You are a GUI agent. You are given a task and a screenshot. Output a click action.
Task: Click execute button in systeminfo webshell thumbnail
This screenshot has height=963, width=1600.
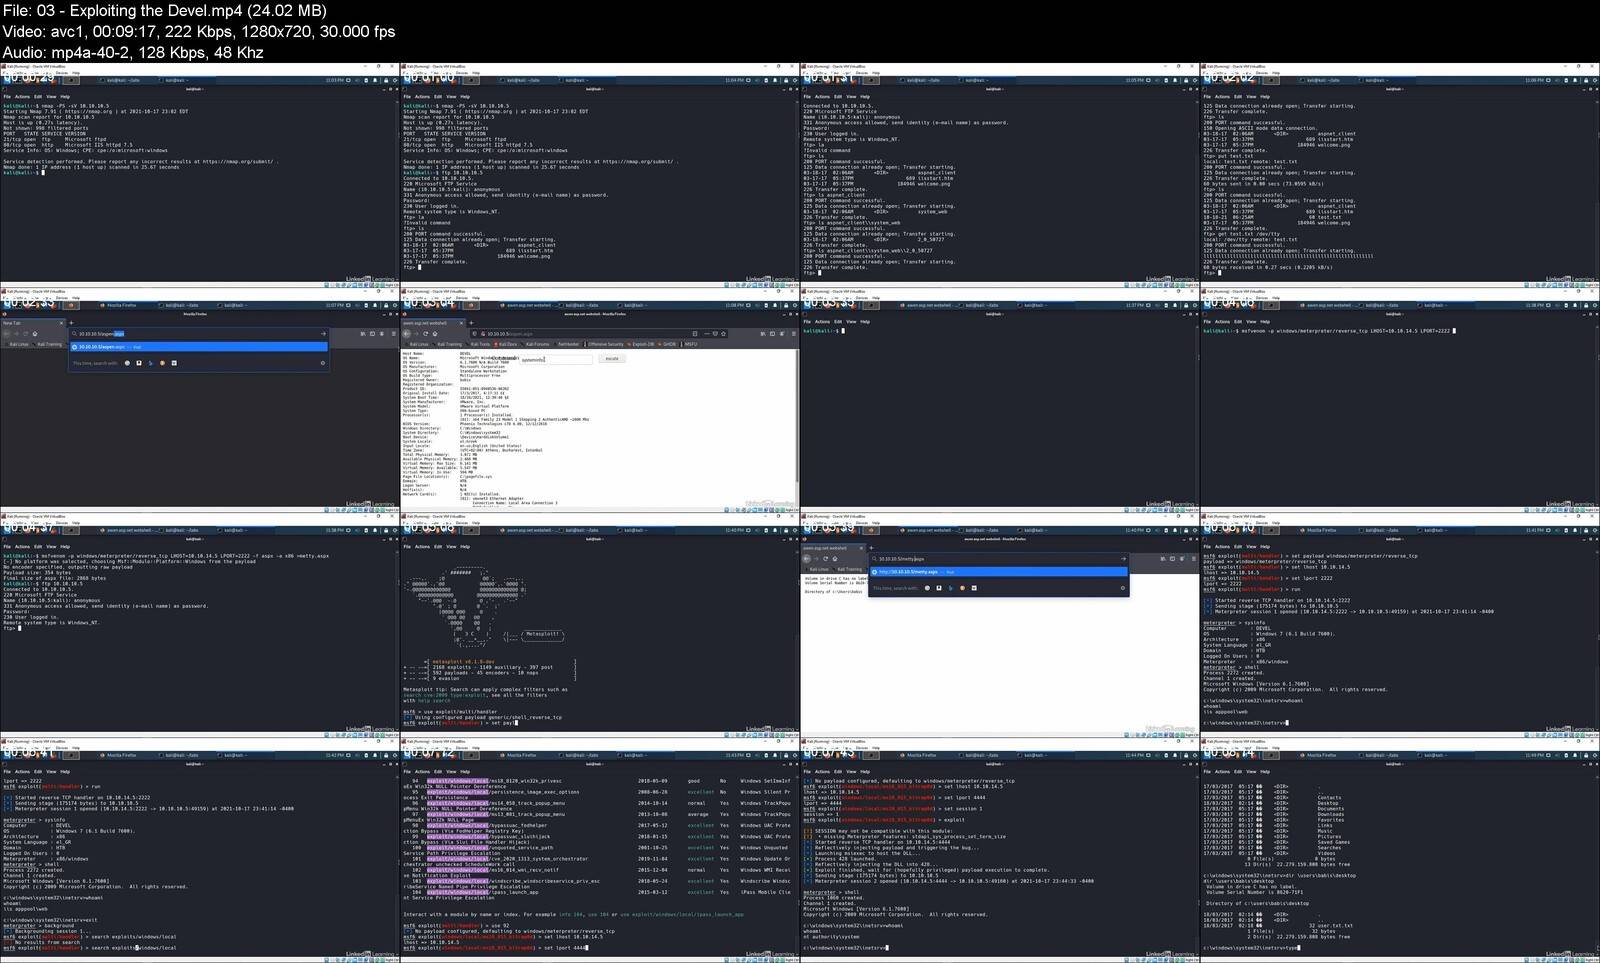click(612, 358)
